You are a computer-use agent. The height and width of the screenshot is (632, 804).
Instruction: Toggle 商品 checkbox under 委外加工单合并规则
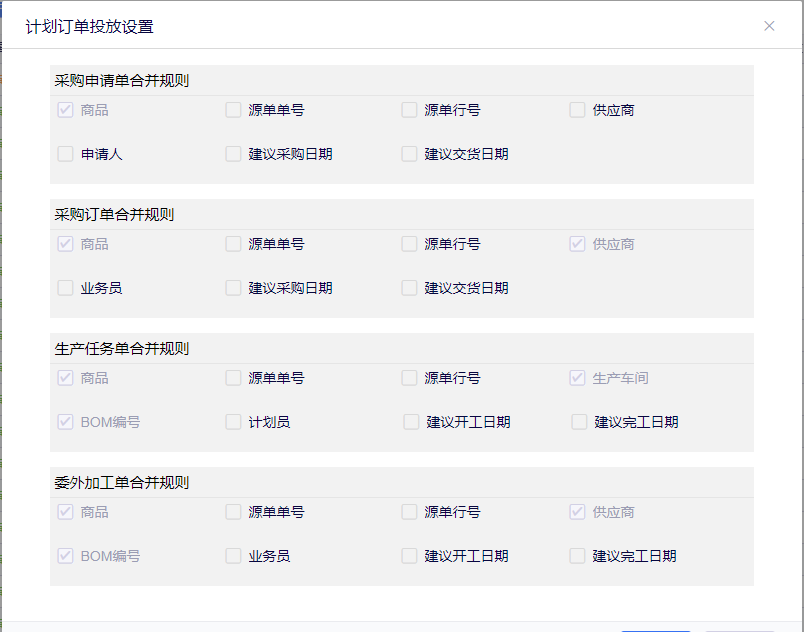[x=65, y=512]
